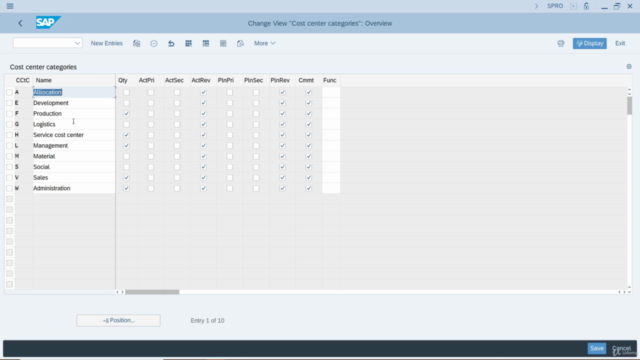Click the horizontal scrollbar thumb
640x360 pixels.
coord(152,292)
